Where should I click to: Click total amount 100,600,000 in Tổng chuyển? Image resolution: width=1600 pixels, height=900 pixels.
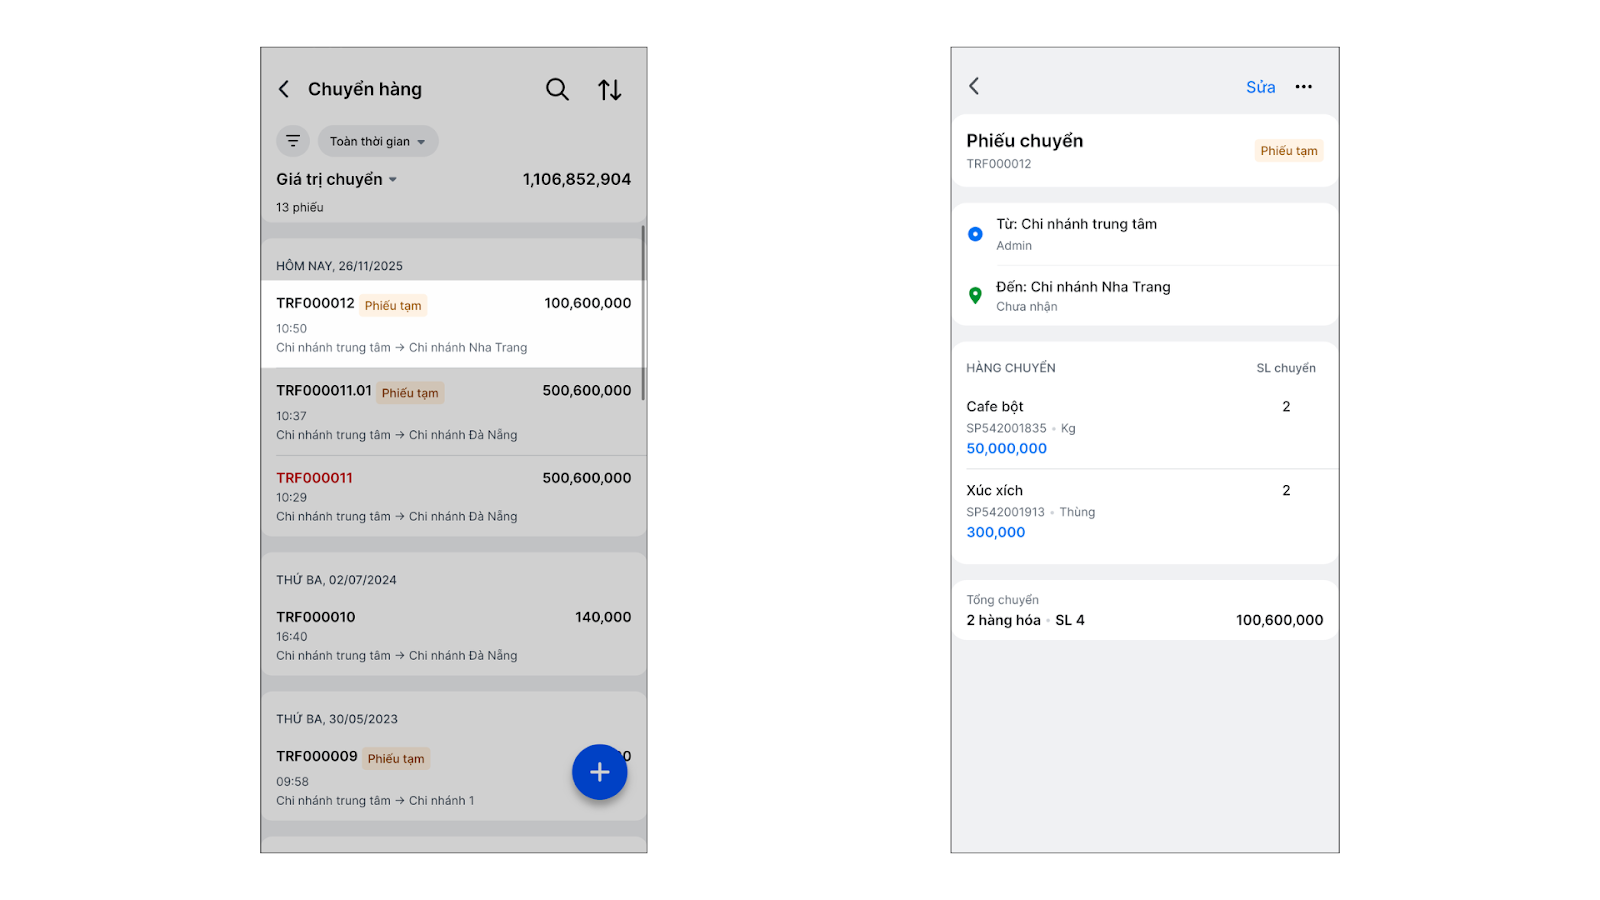click(1279, 620)
